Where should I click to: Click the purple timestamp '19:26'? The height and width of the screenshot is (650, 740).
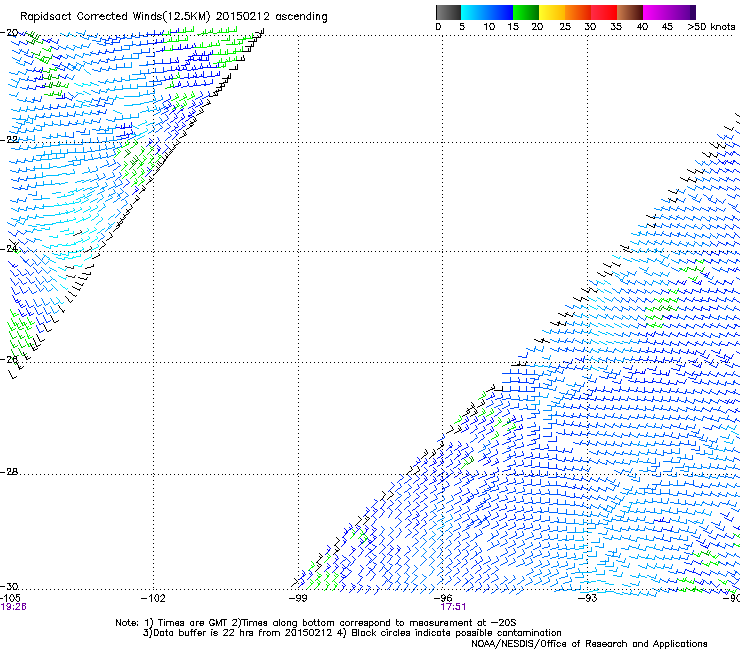pyautogui.click(x=13, y=607)
